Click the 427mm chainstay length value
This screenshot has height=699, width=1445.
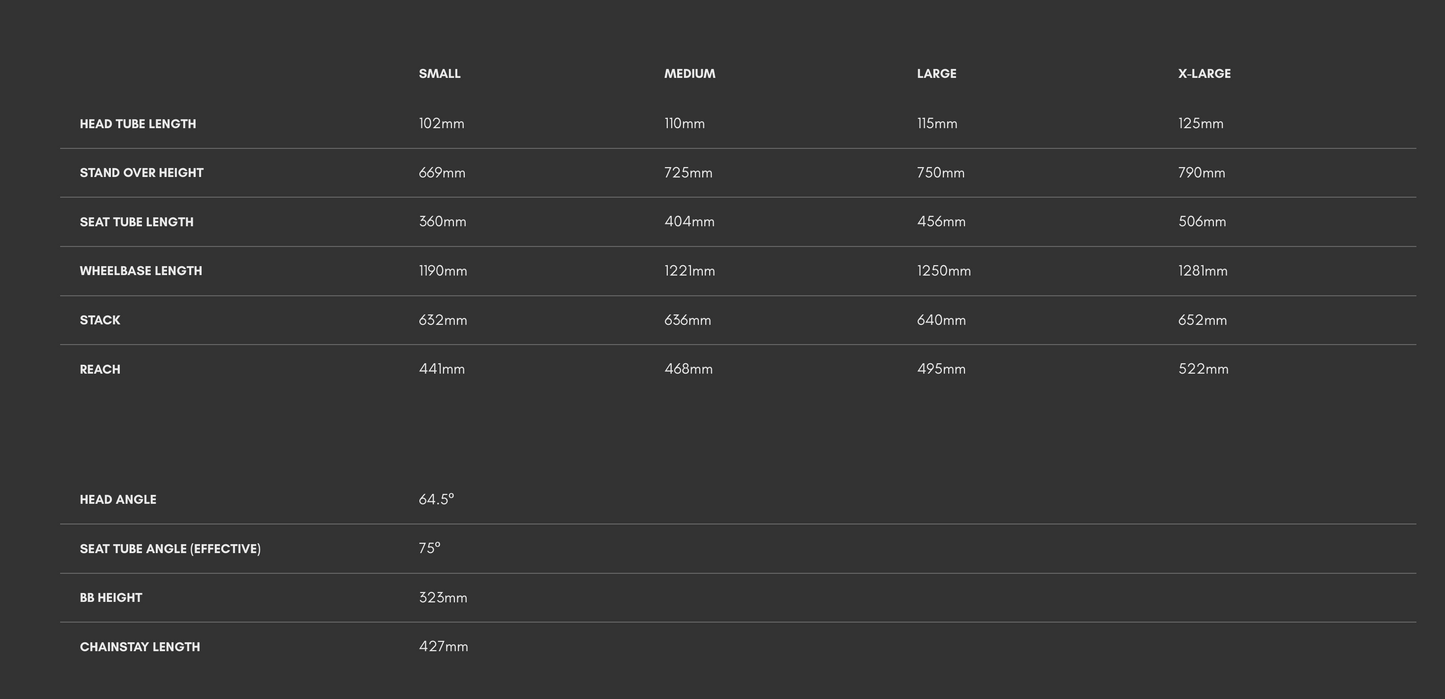(x=443, y=647)
